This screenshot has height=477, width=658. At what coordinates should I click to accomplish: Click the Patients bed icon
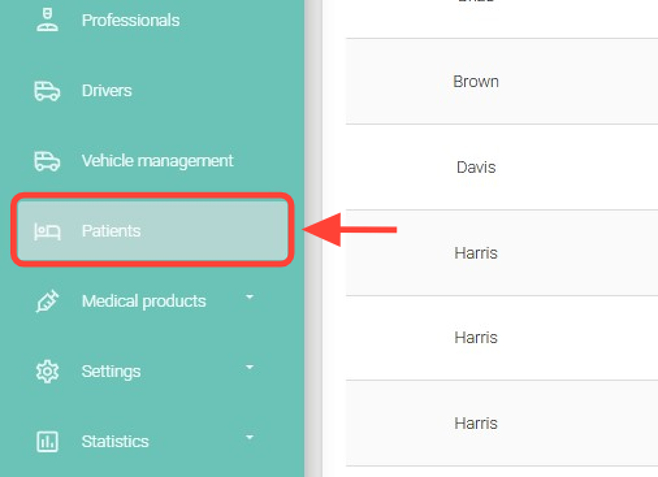coord(47,231)
